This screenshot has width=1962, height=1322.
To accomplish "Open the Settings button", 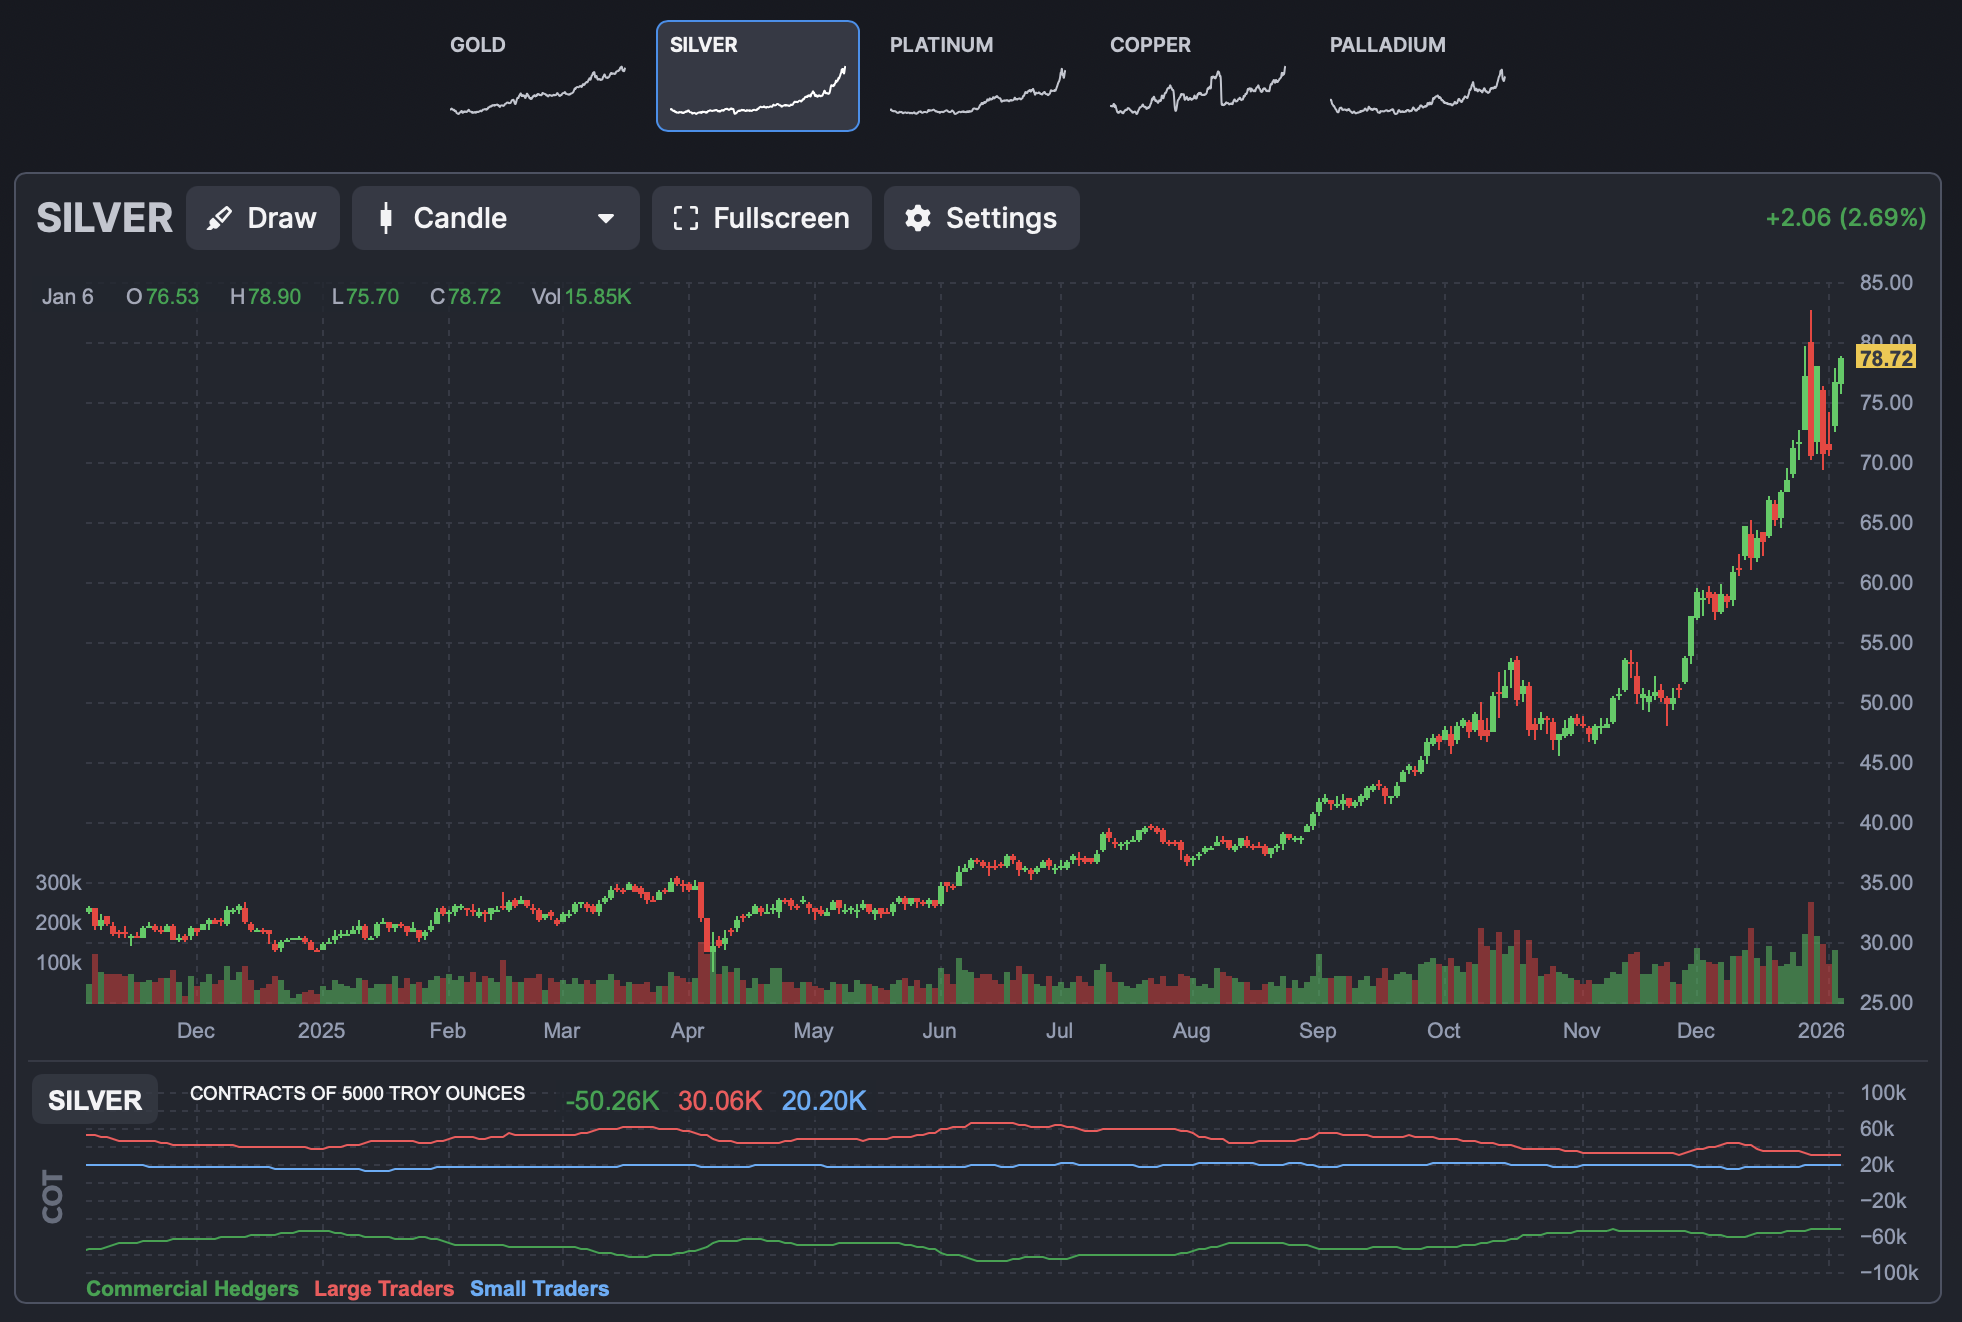I will (x=981, y=218).
